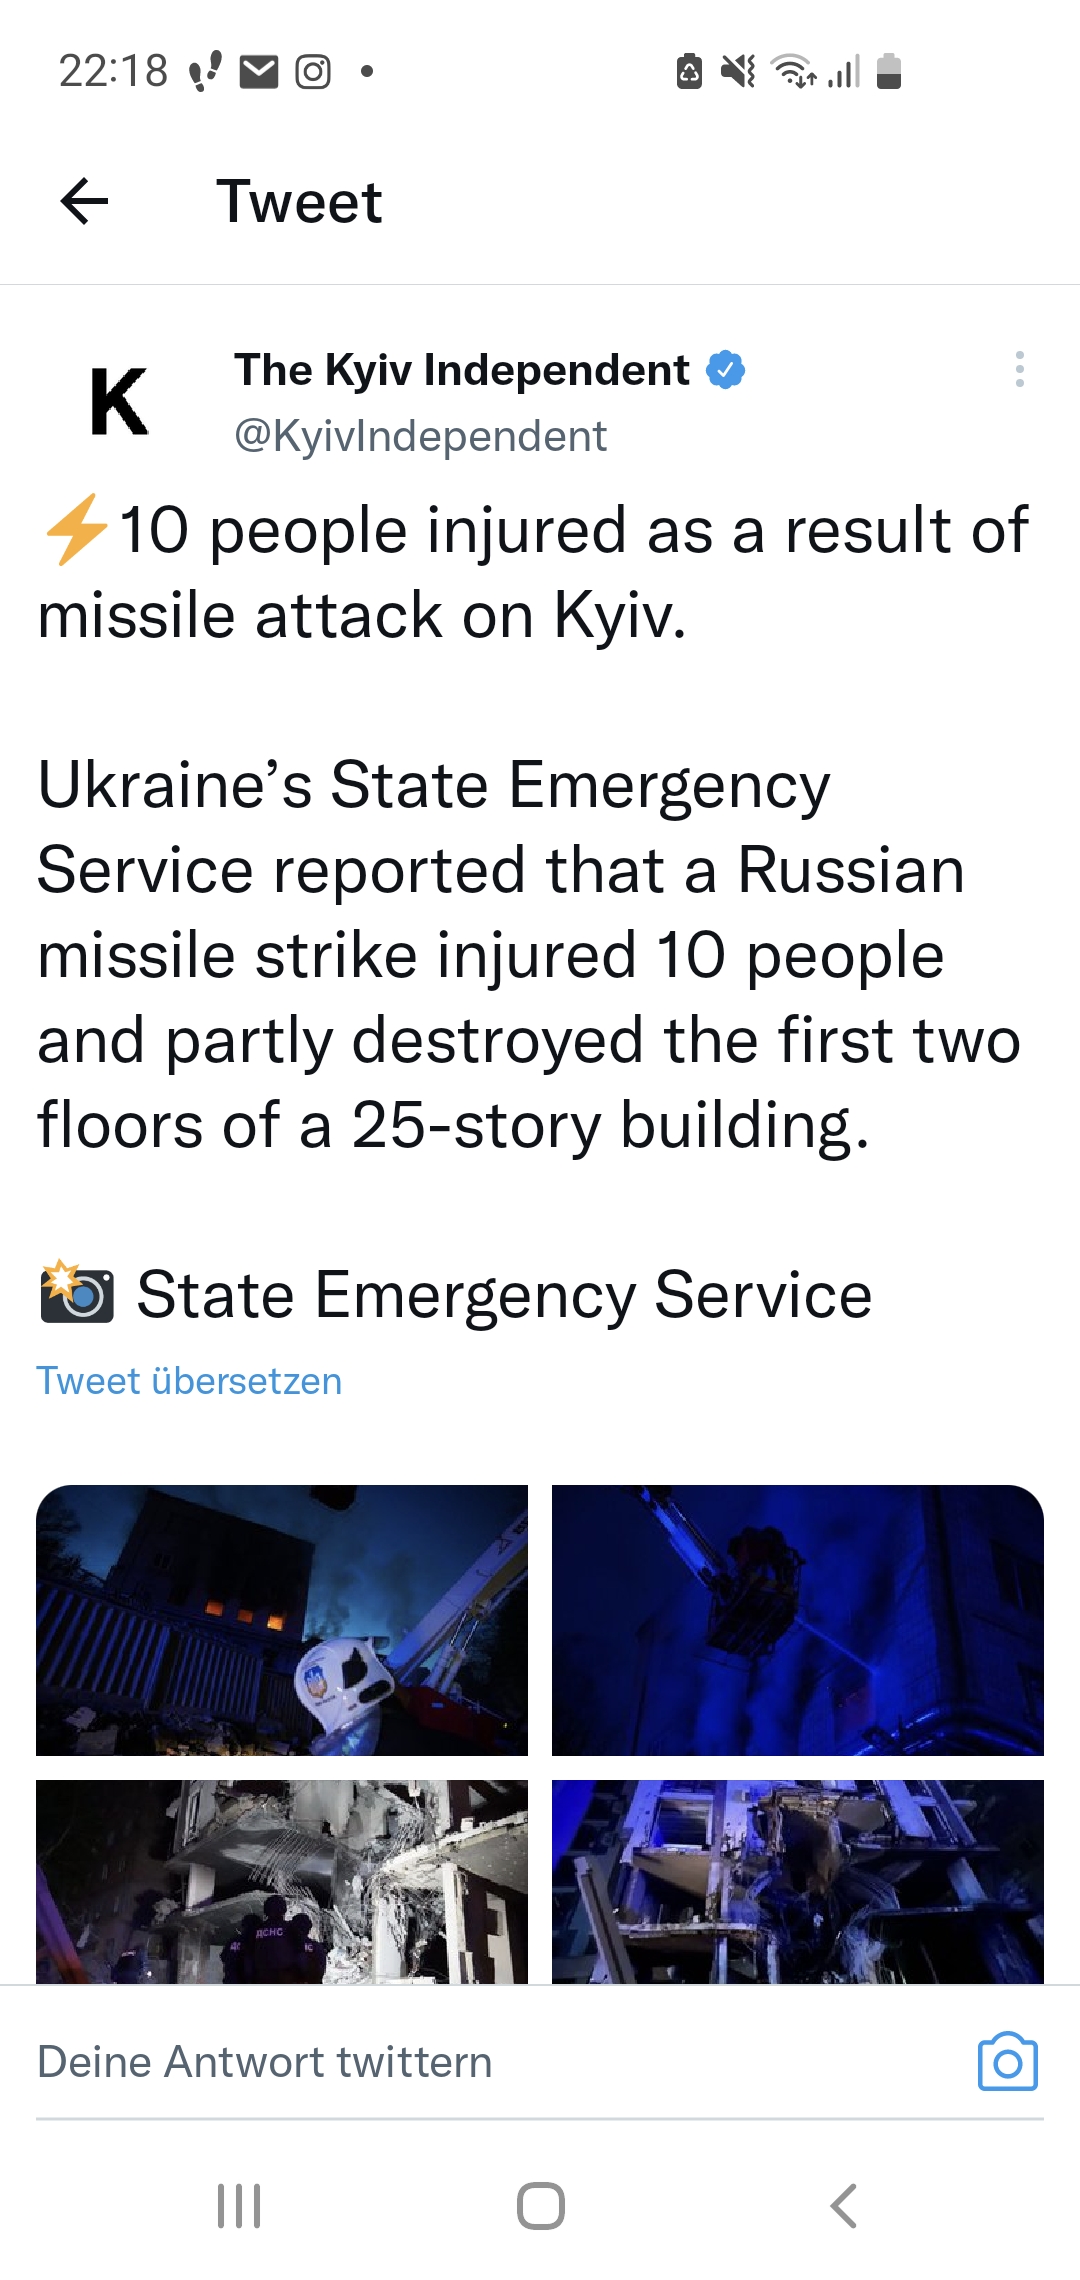The height and width of the screenshot is (2280, 1080).
Task: Tap the camera icon in reply bar
Action: click(1007, 2062)
